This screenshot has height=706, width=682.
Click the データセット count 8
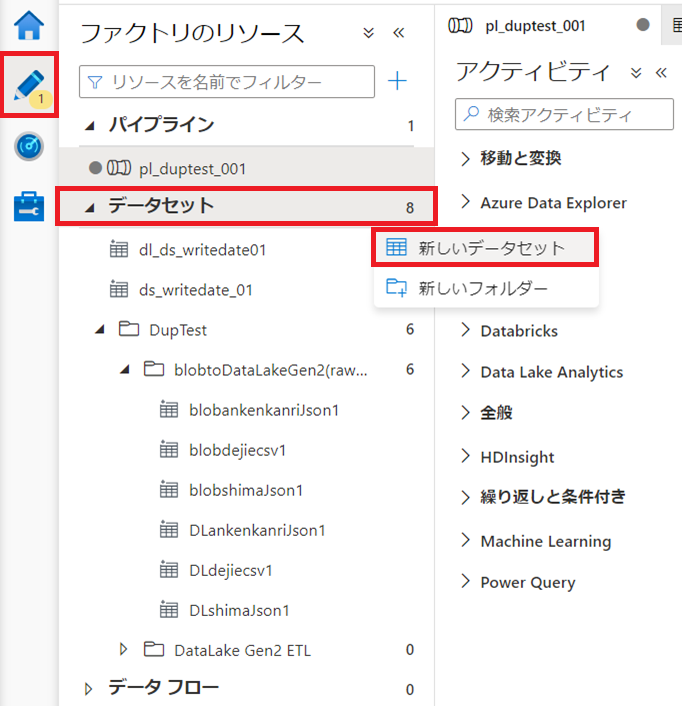(410, 208)
